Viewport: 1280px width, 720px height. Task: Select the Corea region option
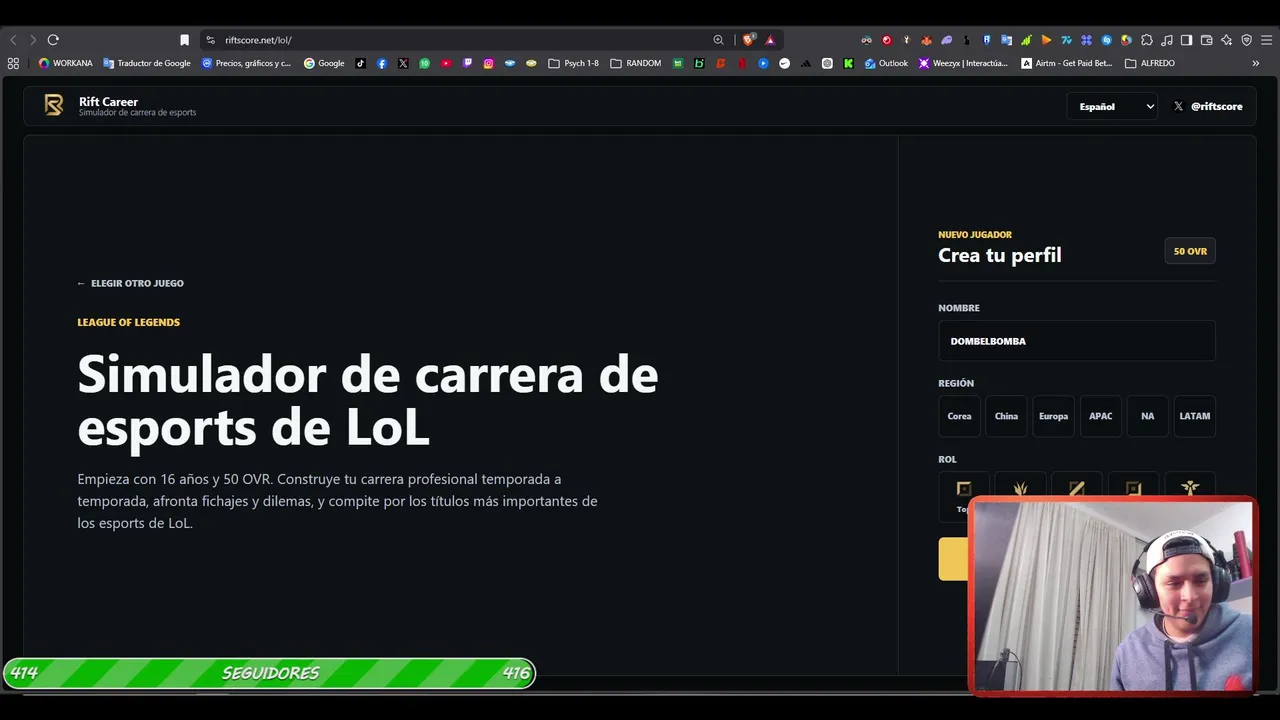point(959,416)
